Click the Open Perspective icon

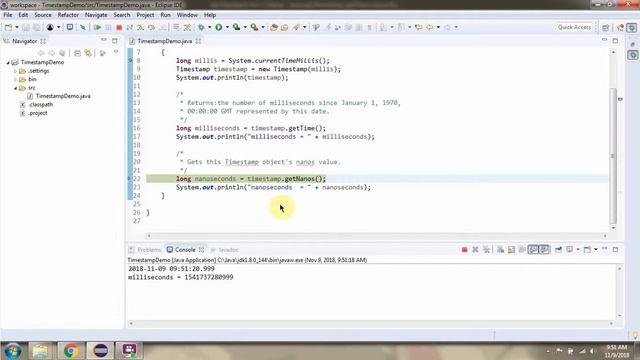coord(605,27)
